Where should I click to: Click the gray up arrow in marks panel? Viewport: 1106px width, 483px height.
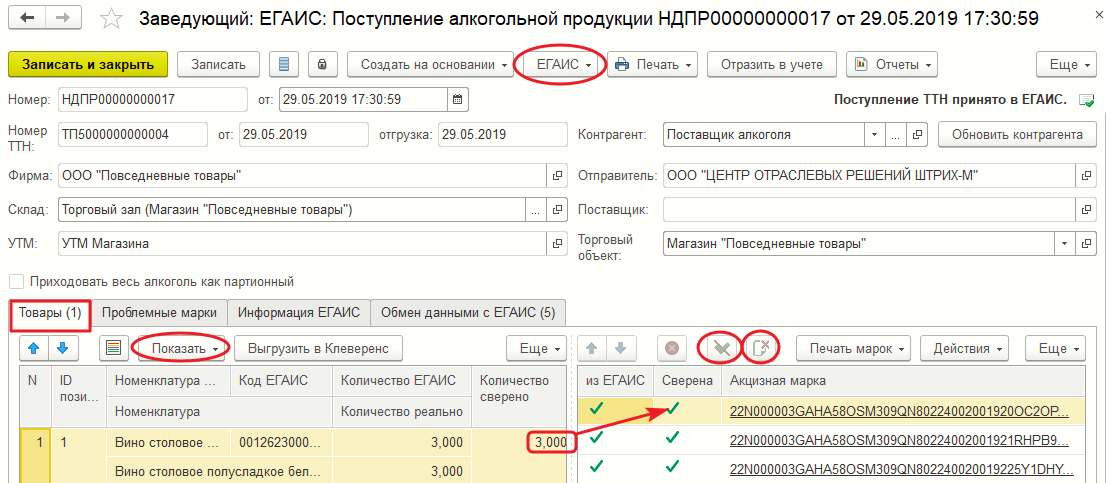[x=591, y=348]
